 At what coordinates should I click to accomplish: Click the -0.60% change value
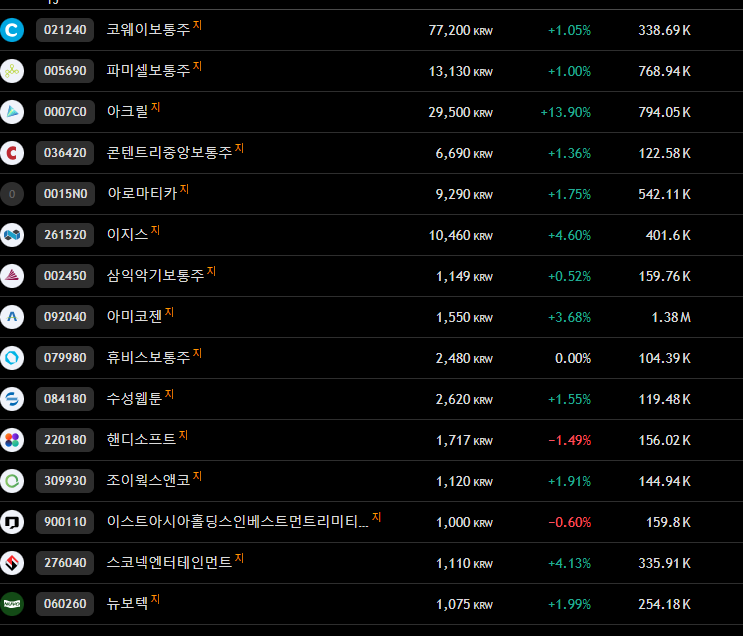click(x=570, y=523)
